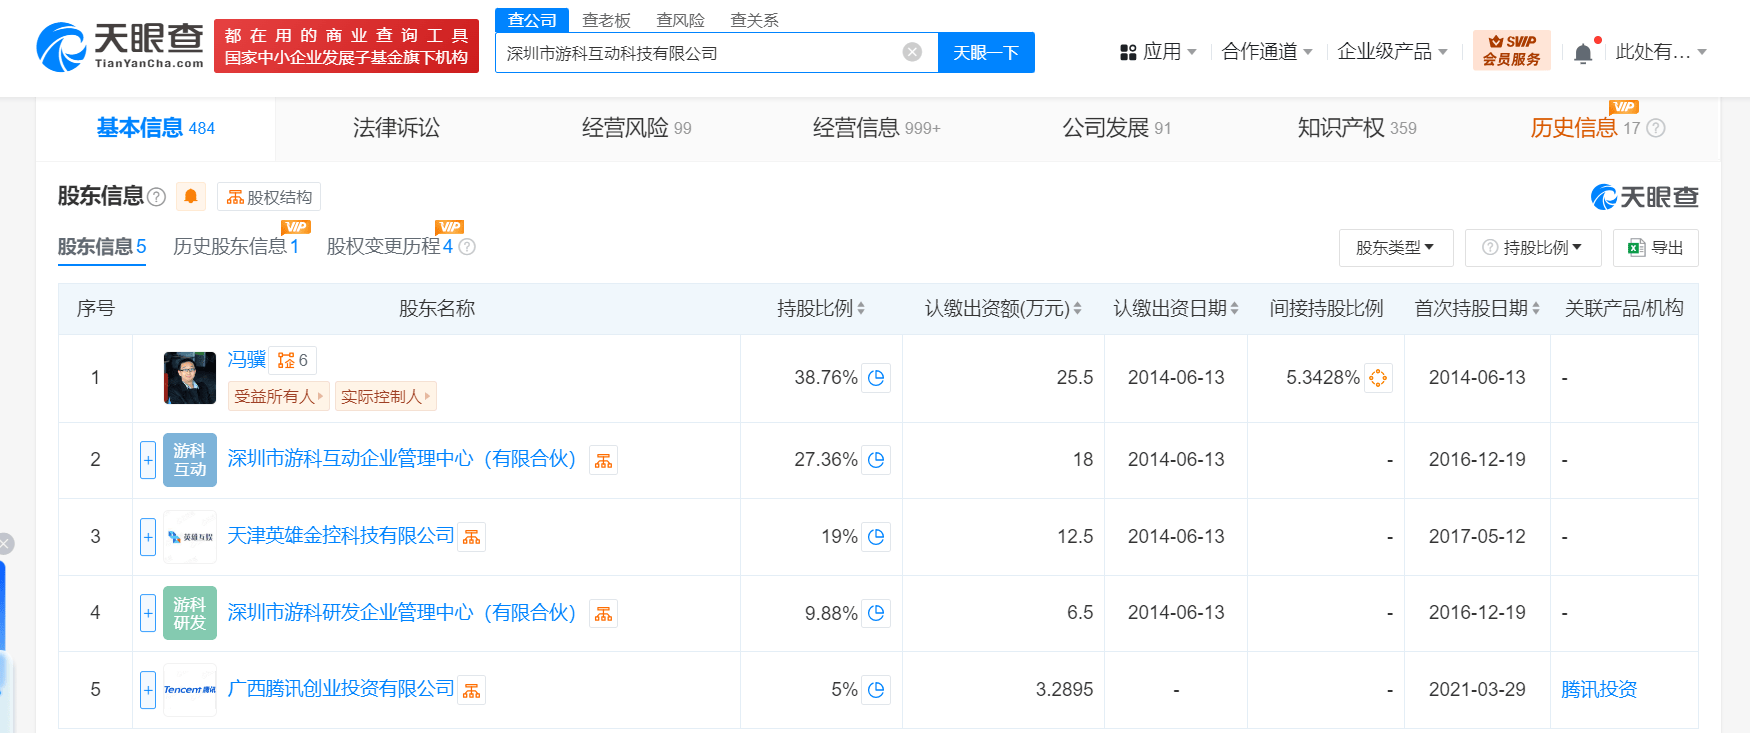Open equity structure icon for 广西腾讯创业投资
The image size is (1750, 733).
coord(472,690)
